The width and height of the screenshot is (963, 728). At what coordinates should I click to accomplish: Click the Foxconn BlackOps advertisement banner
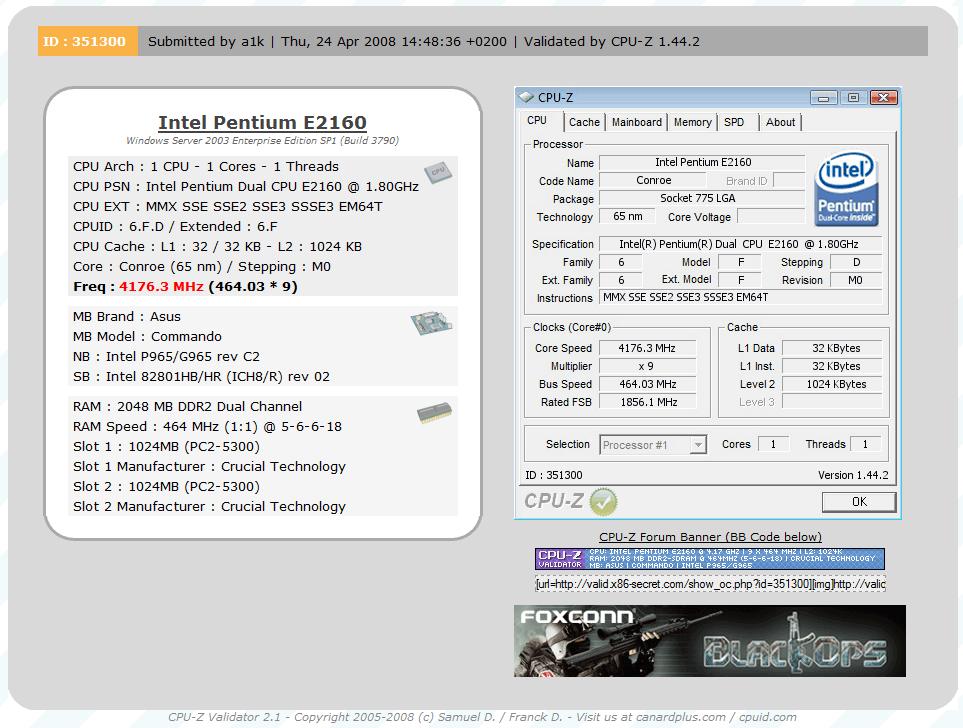click(709, 641)
